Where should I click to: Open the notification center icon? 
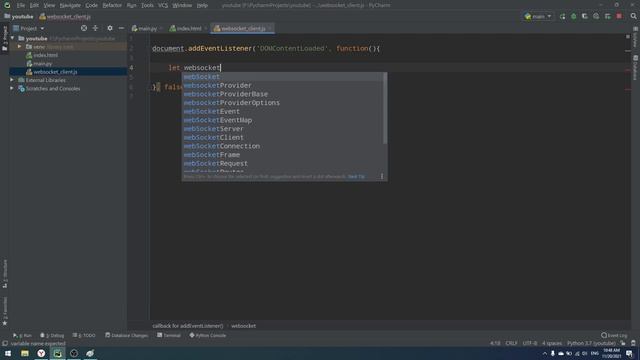click(629, 353)
